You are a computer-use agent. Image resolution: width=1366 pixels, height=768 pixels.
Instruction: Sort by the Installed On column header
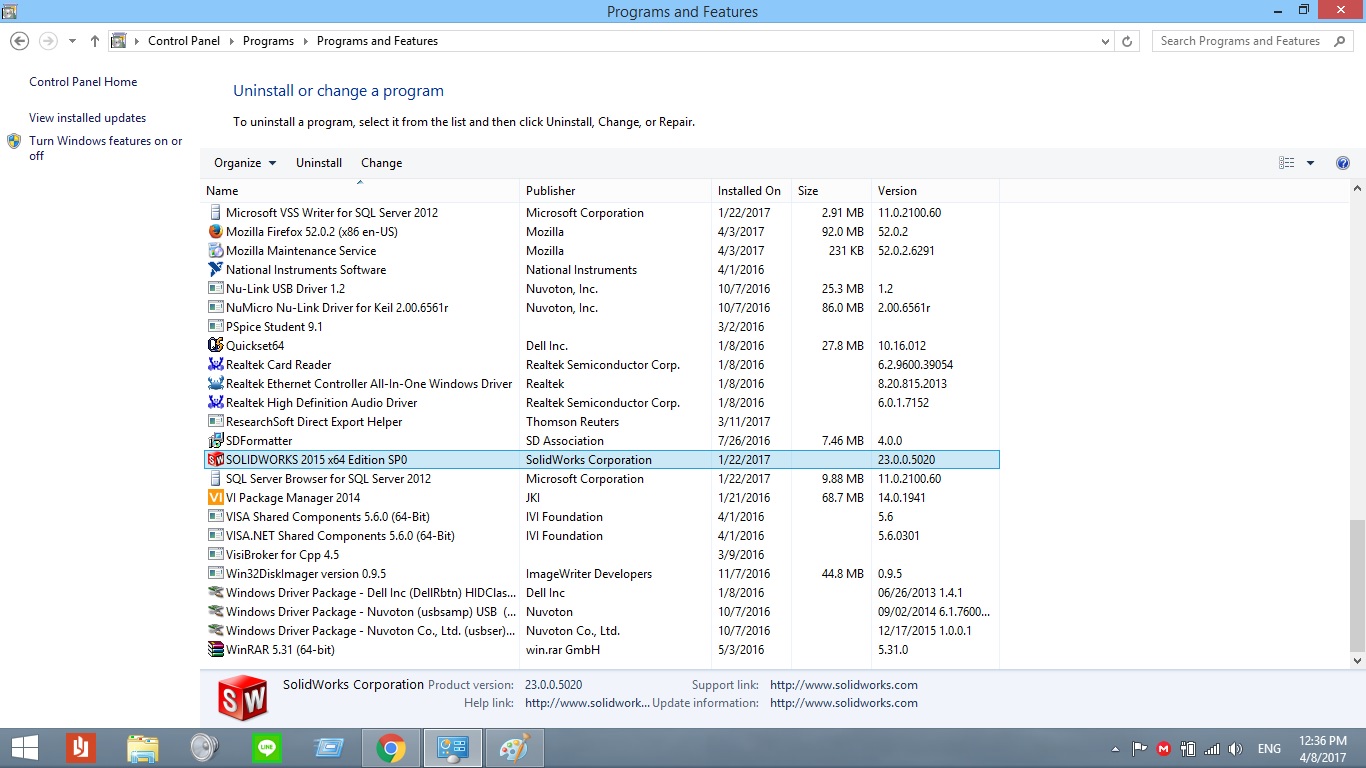click(x=751, y=191)
